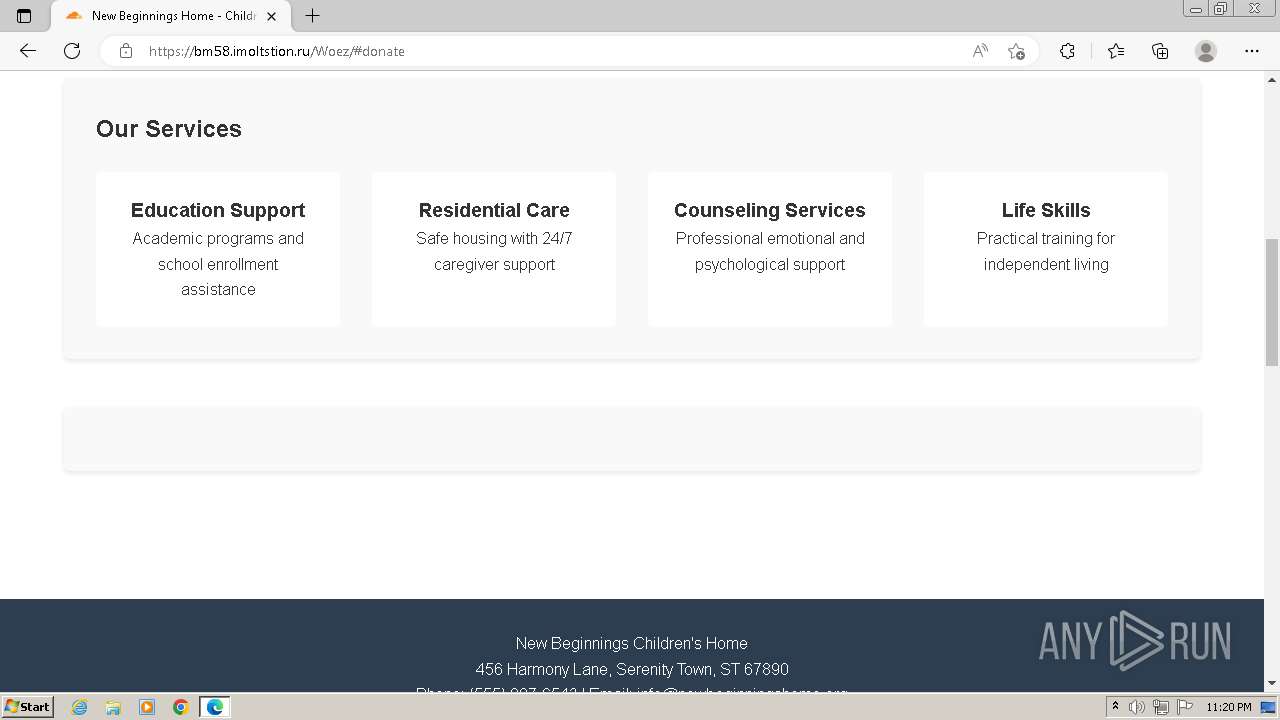
Task: Switch to Microsoft Edge taskbar button
Action: (215, 707)
